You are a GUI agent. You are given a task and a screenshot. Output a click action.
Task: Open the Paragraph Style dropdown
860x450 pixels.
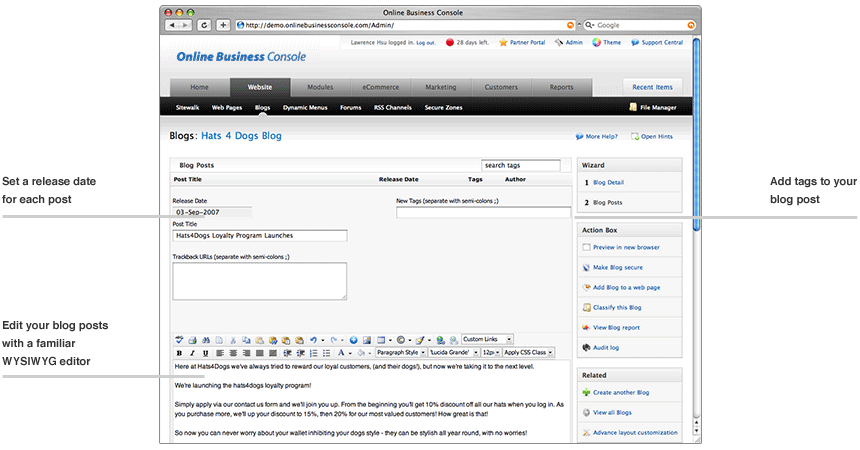[x=399, y=353]
